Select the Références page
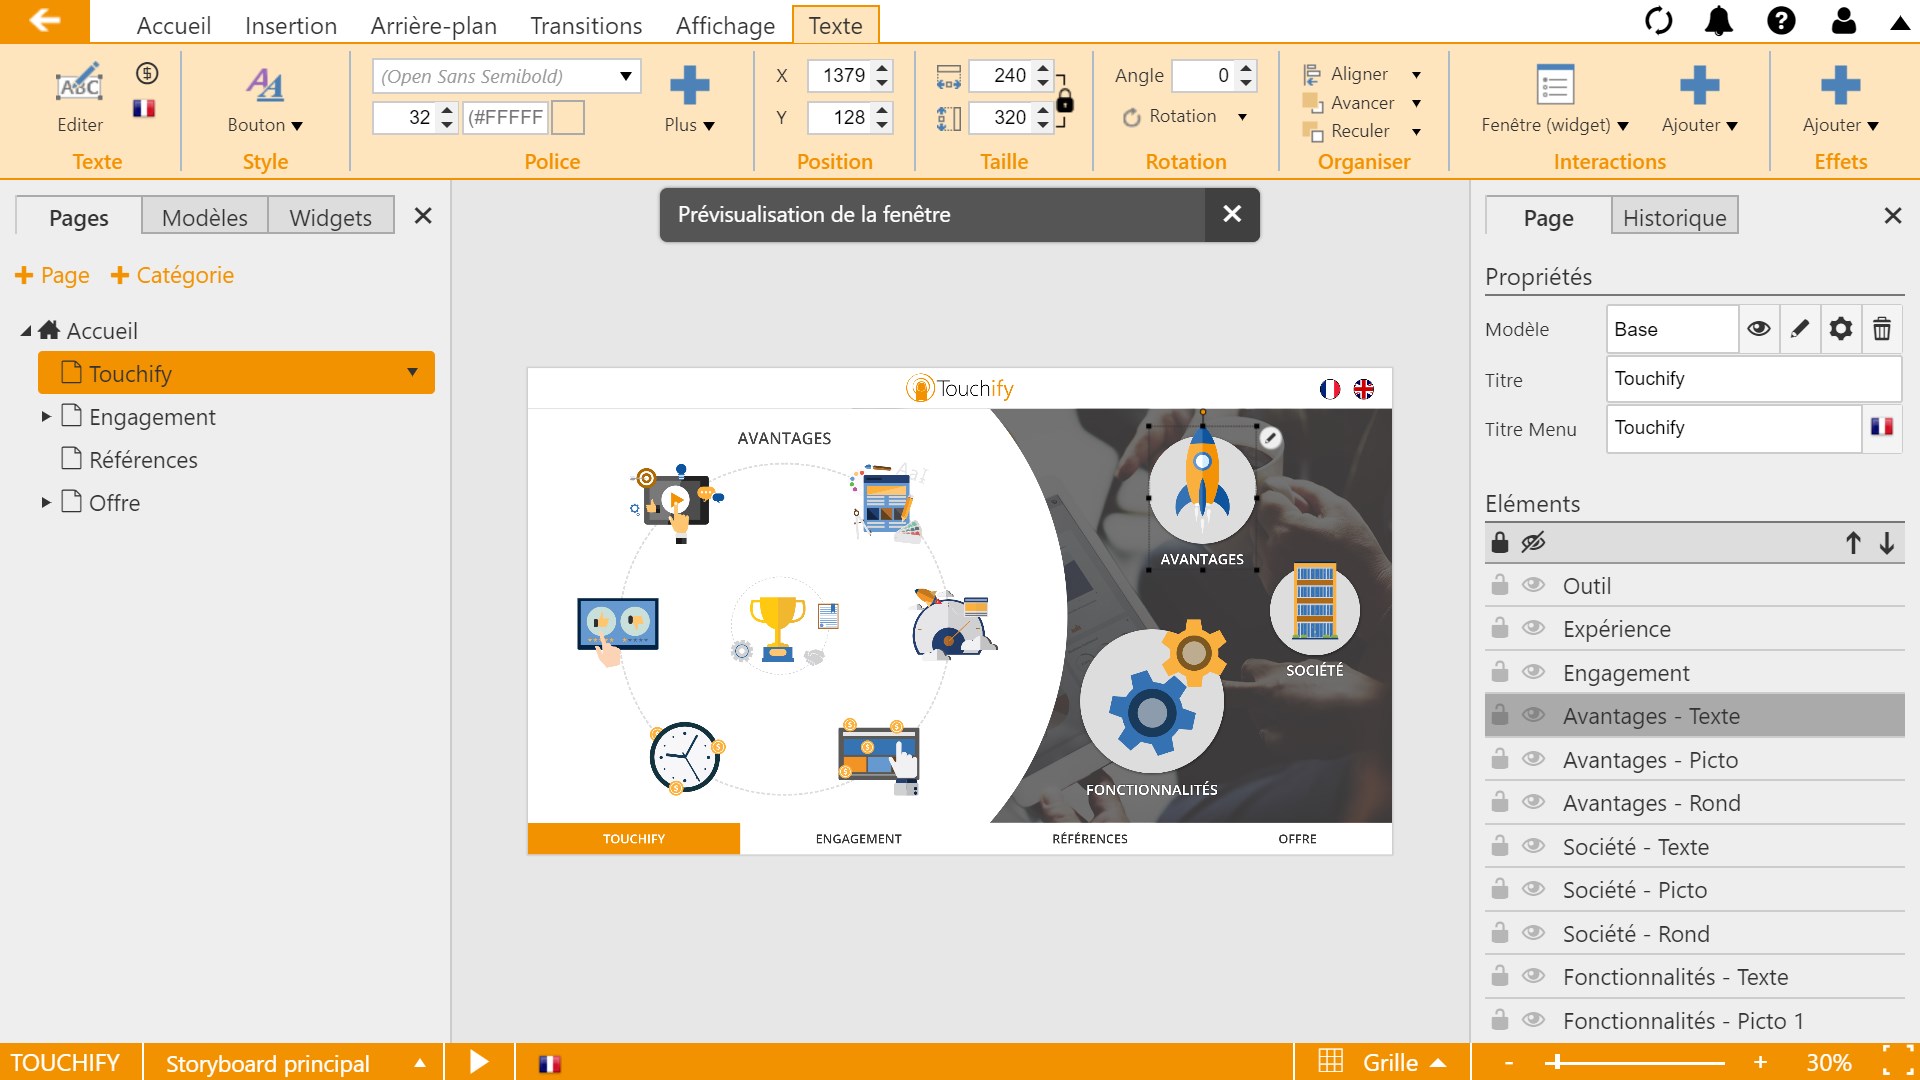The image size is (1920, 1080). coord(143,459)
